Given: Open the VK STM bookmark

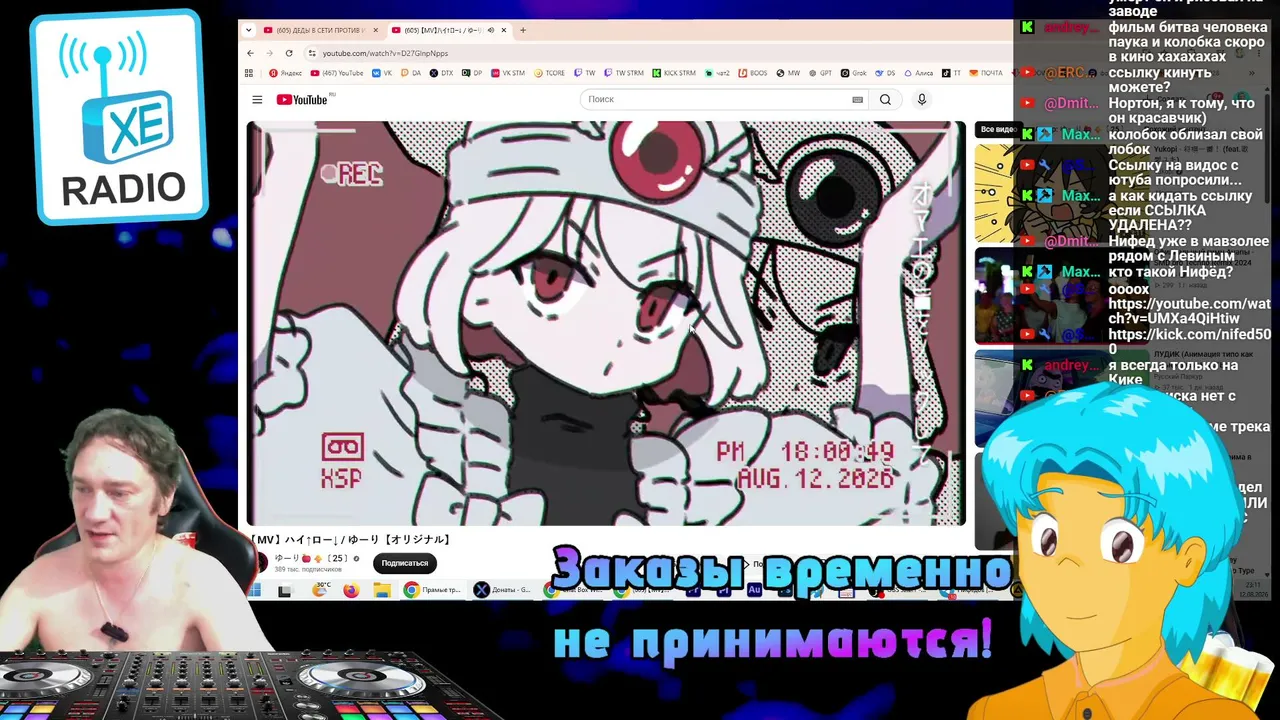Looking at the screenshot, I should 507,73.
